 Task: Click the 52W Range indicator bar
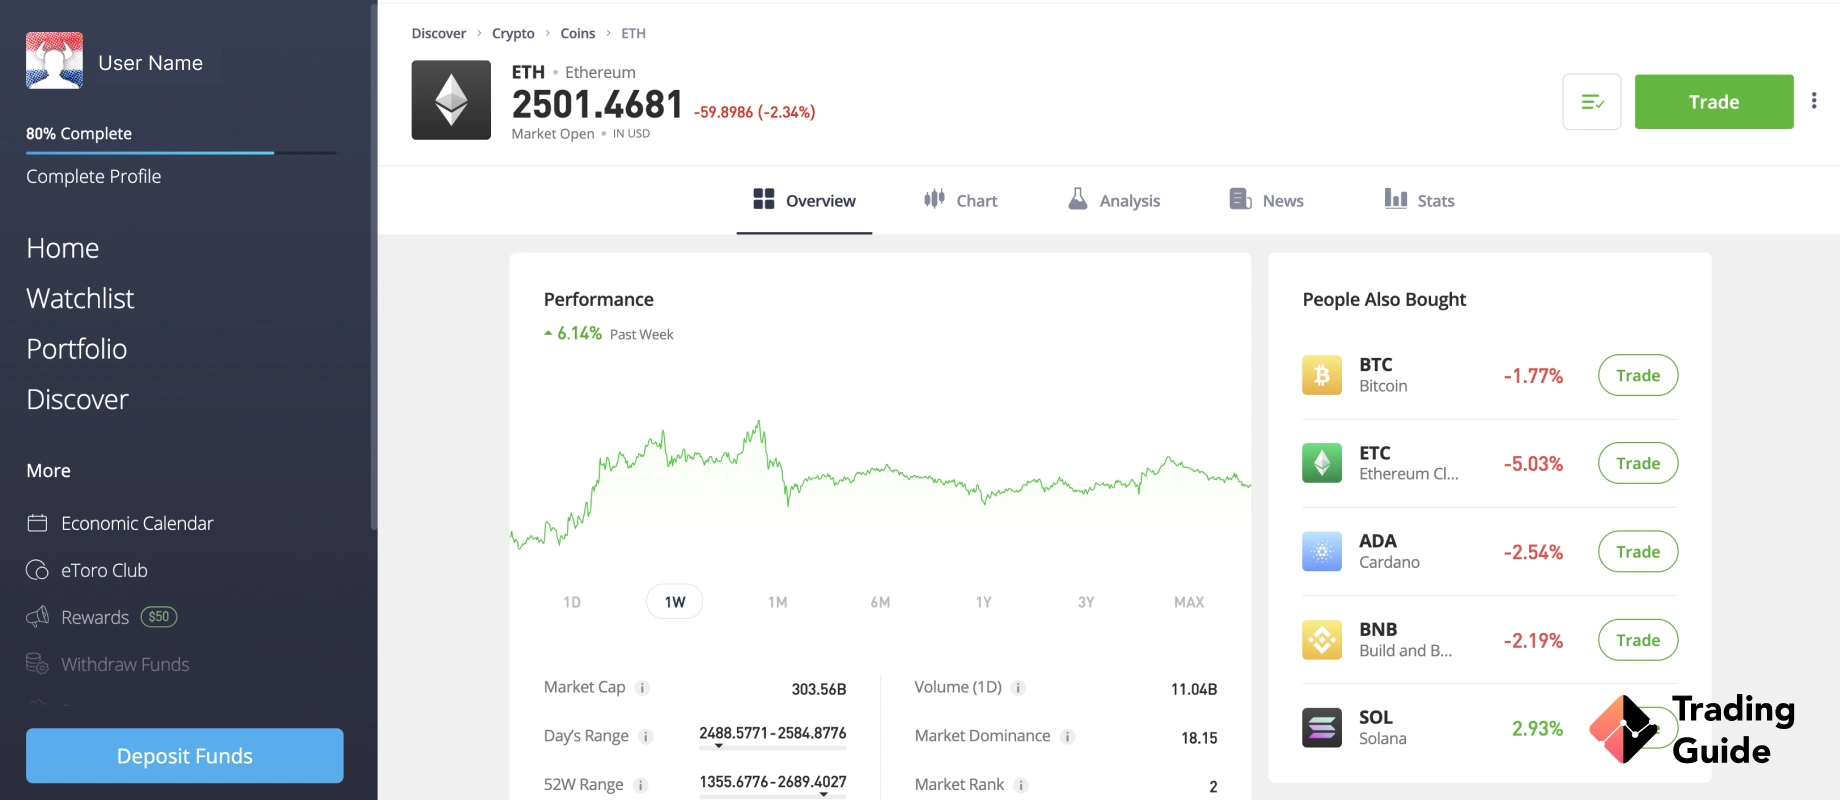(772, 795)
